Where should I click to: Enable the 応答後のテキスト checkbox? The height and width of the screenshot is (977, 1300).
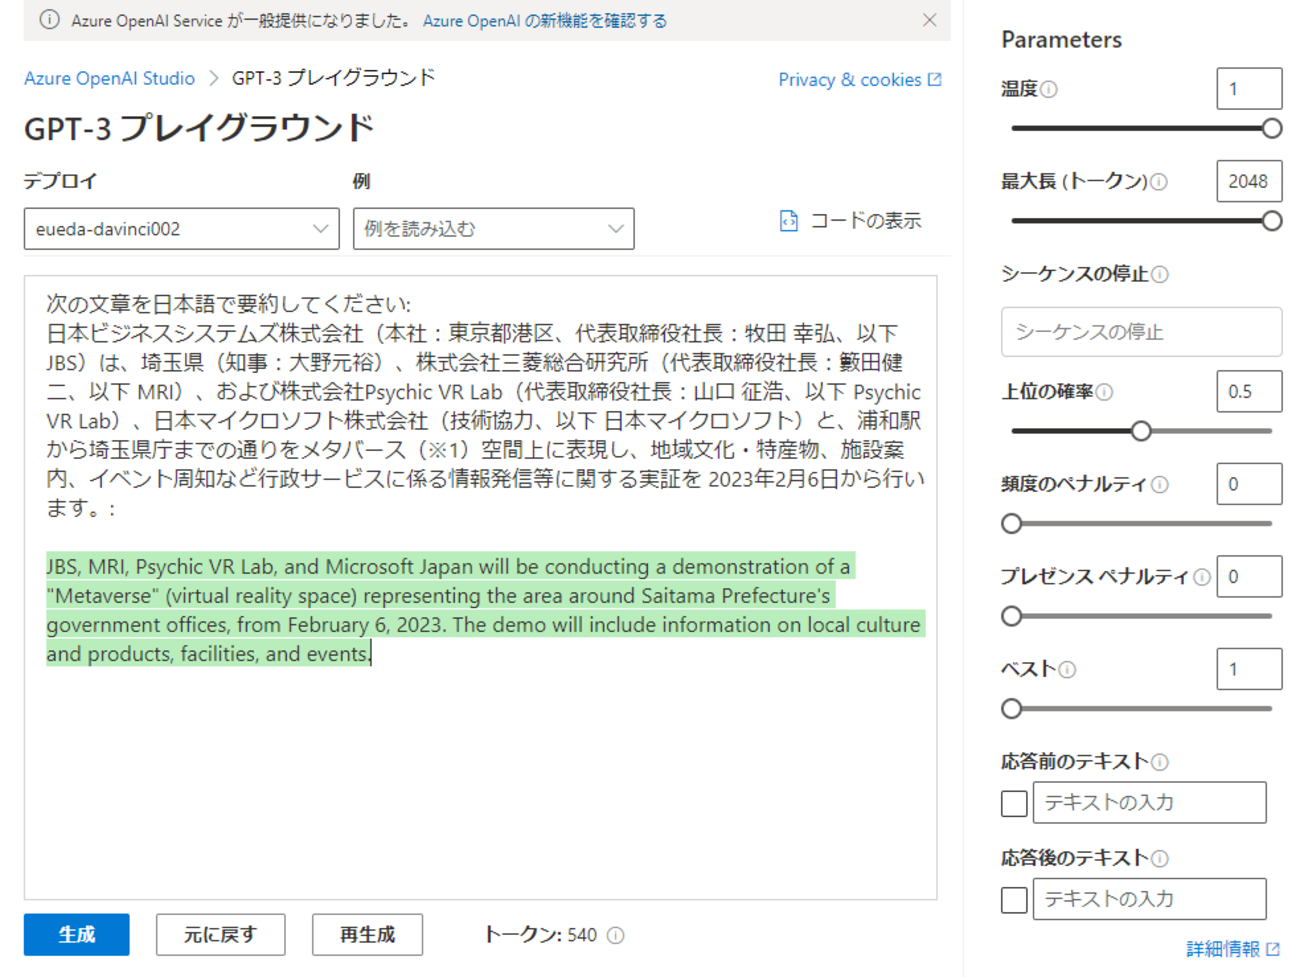(1014, 899)
